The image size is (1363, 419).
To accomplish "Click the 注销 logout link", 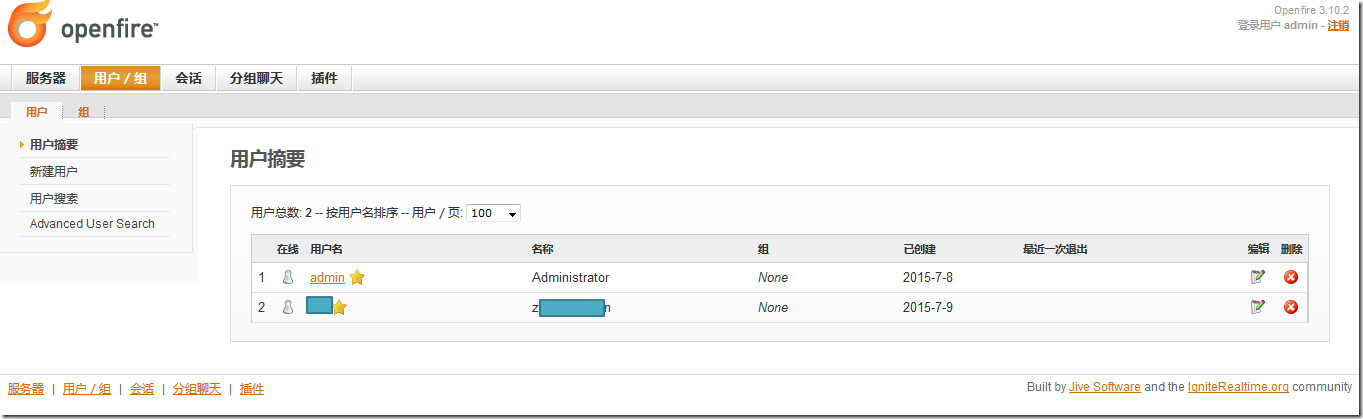I will 1338,25.
